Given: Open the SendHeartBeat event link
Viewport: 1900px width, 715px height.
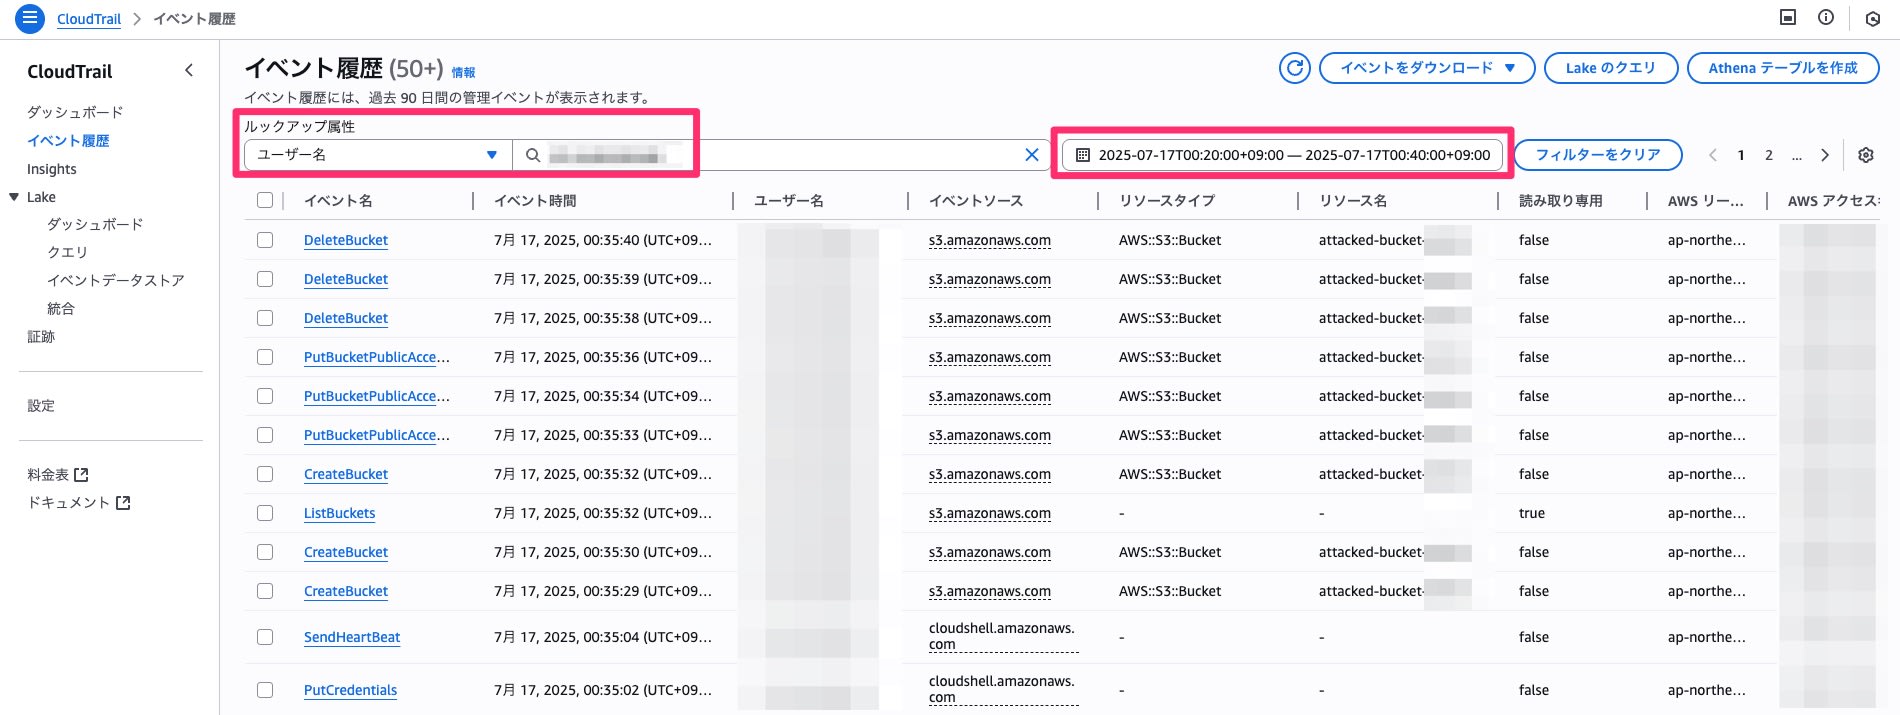Looking at the screenshot, I should click(x=352, y=637).
